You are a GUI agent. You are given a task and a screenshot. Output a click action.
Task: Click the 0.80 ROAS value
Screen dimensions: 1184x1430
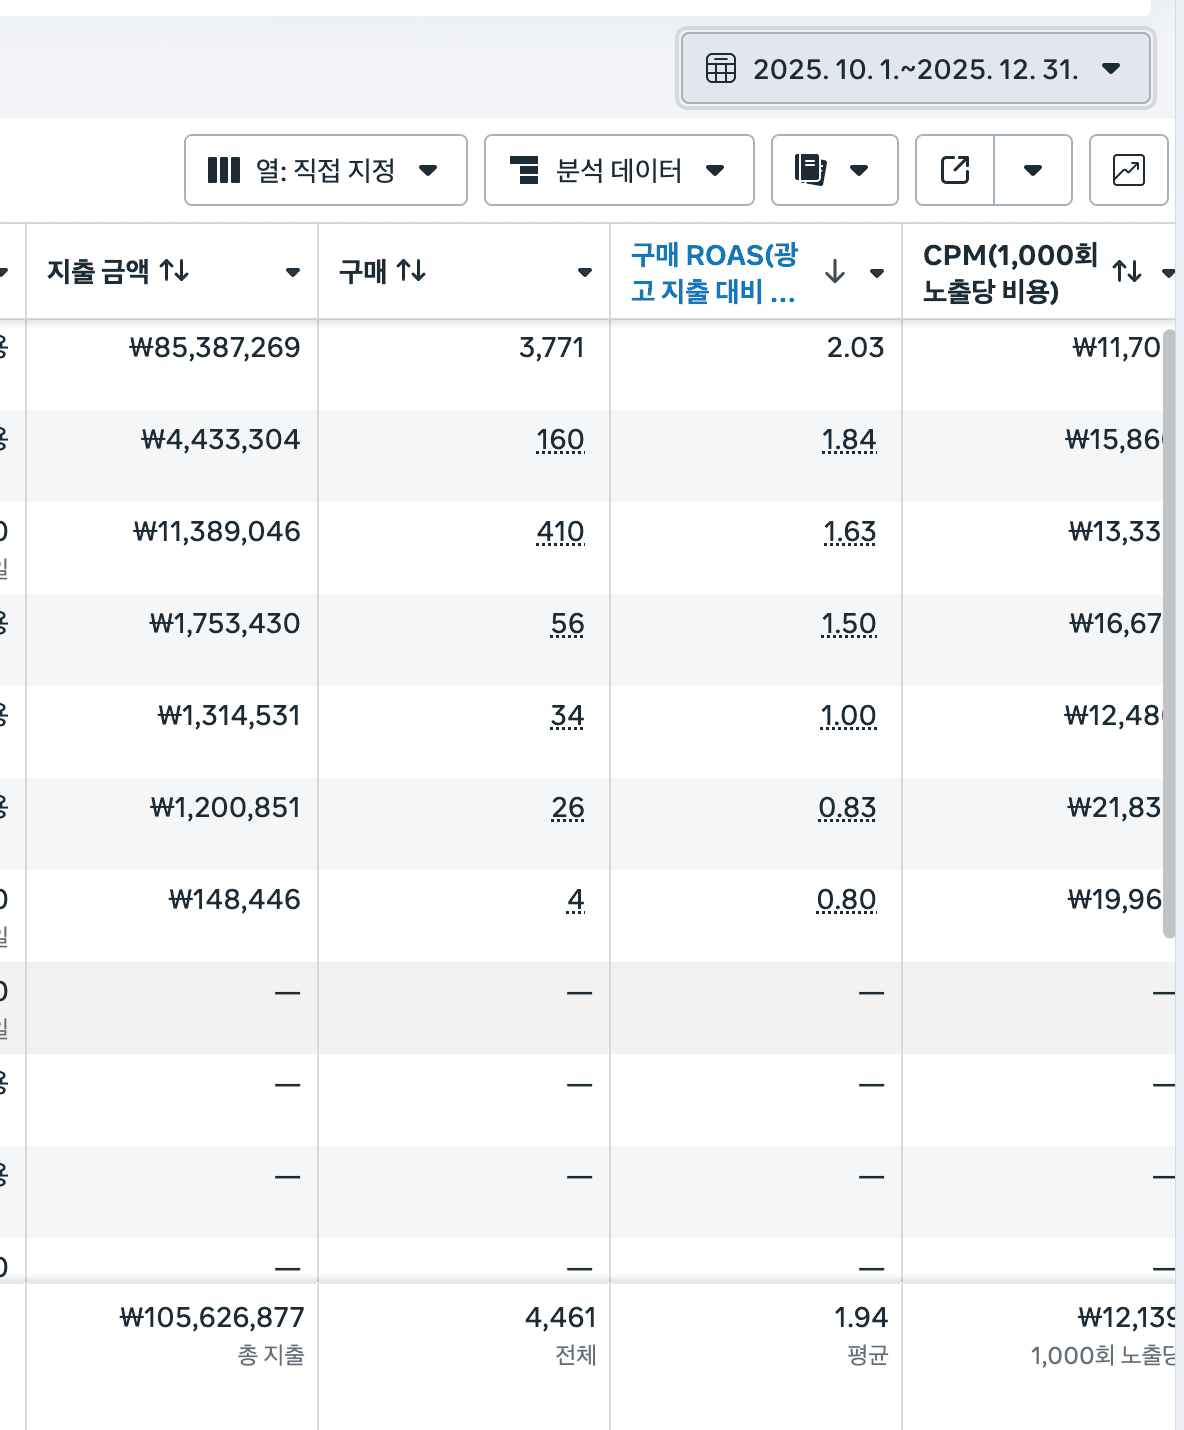(x=847, y=900)
